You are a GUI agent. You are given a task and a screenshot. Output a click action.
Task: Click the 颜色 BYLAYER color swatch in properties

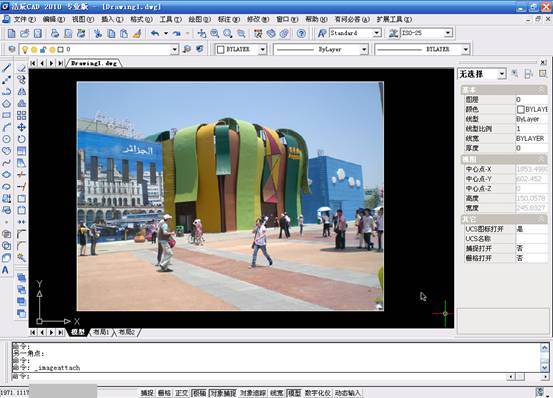pyautogui.click(x=520, y=109)
